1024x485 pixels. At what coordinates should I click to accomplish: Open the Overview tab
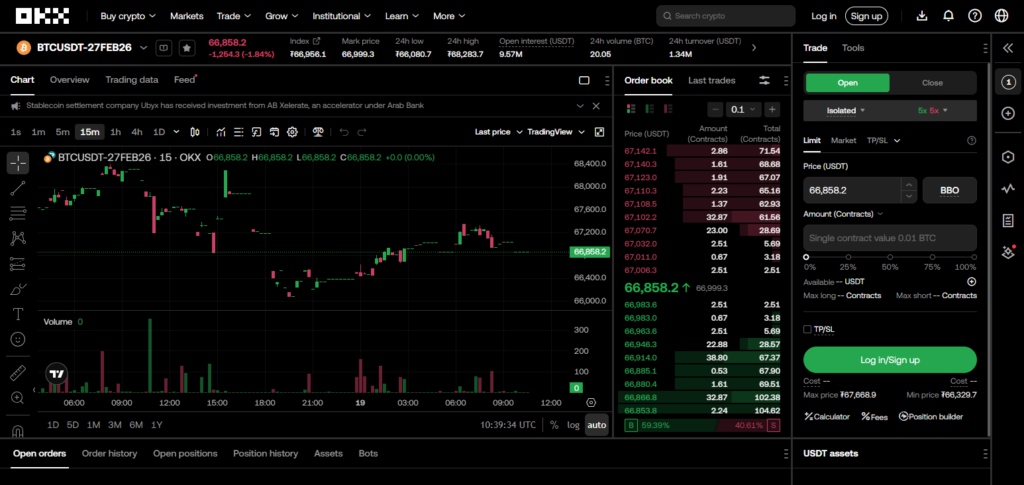[x=69, y=80]
